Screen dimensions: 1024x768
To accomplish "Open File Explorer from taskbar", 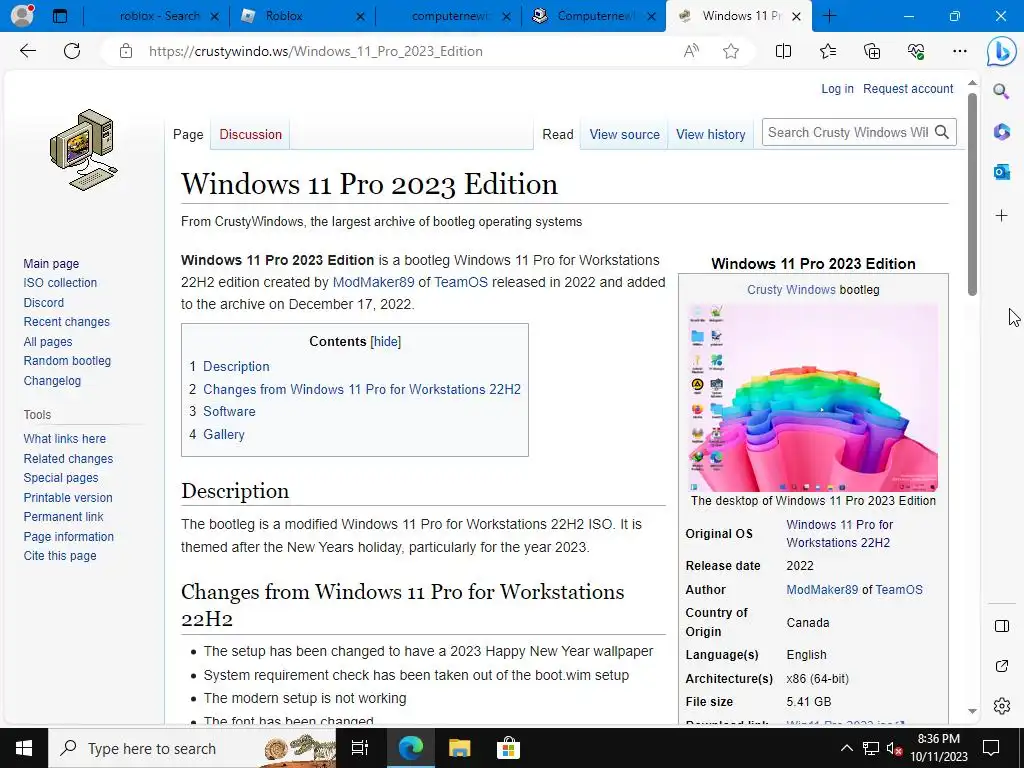I will (x=459, y=748).
